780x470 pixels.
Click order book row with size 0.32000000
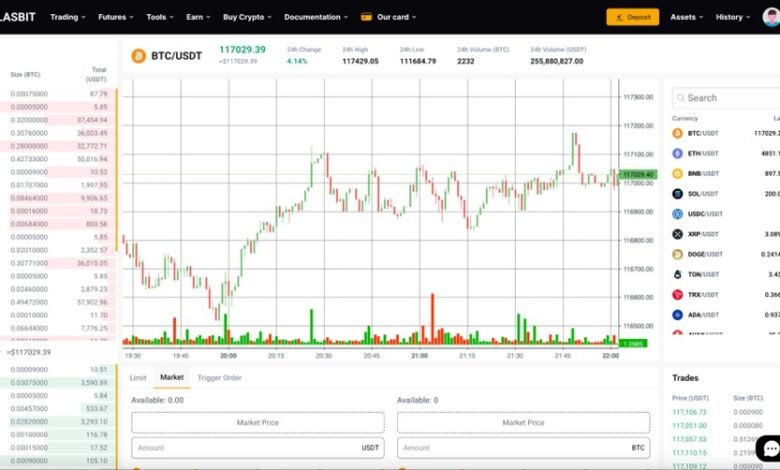point(58,120)
